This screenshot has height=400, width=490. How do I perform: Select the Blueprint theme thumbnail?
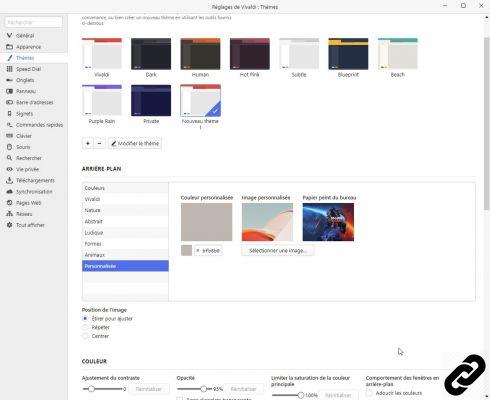348,54
